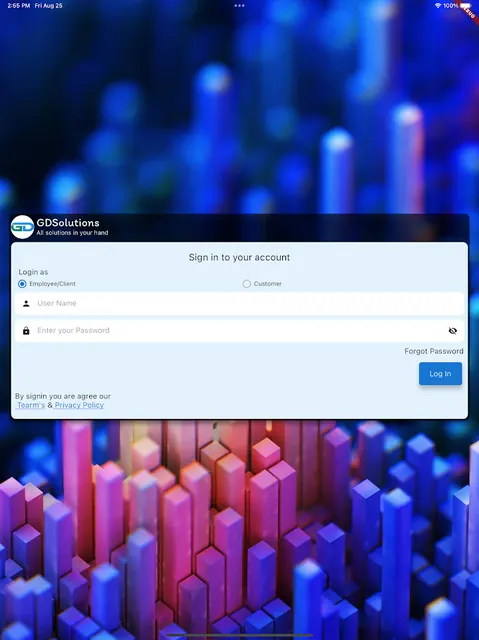Open the Forgot Password link

[434, 351]
